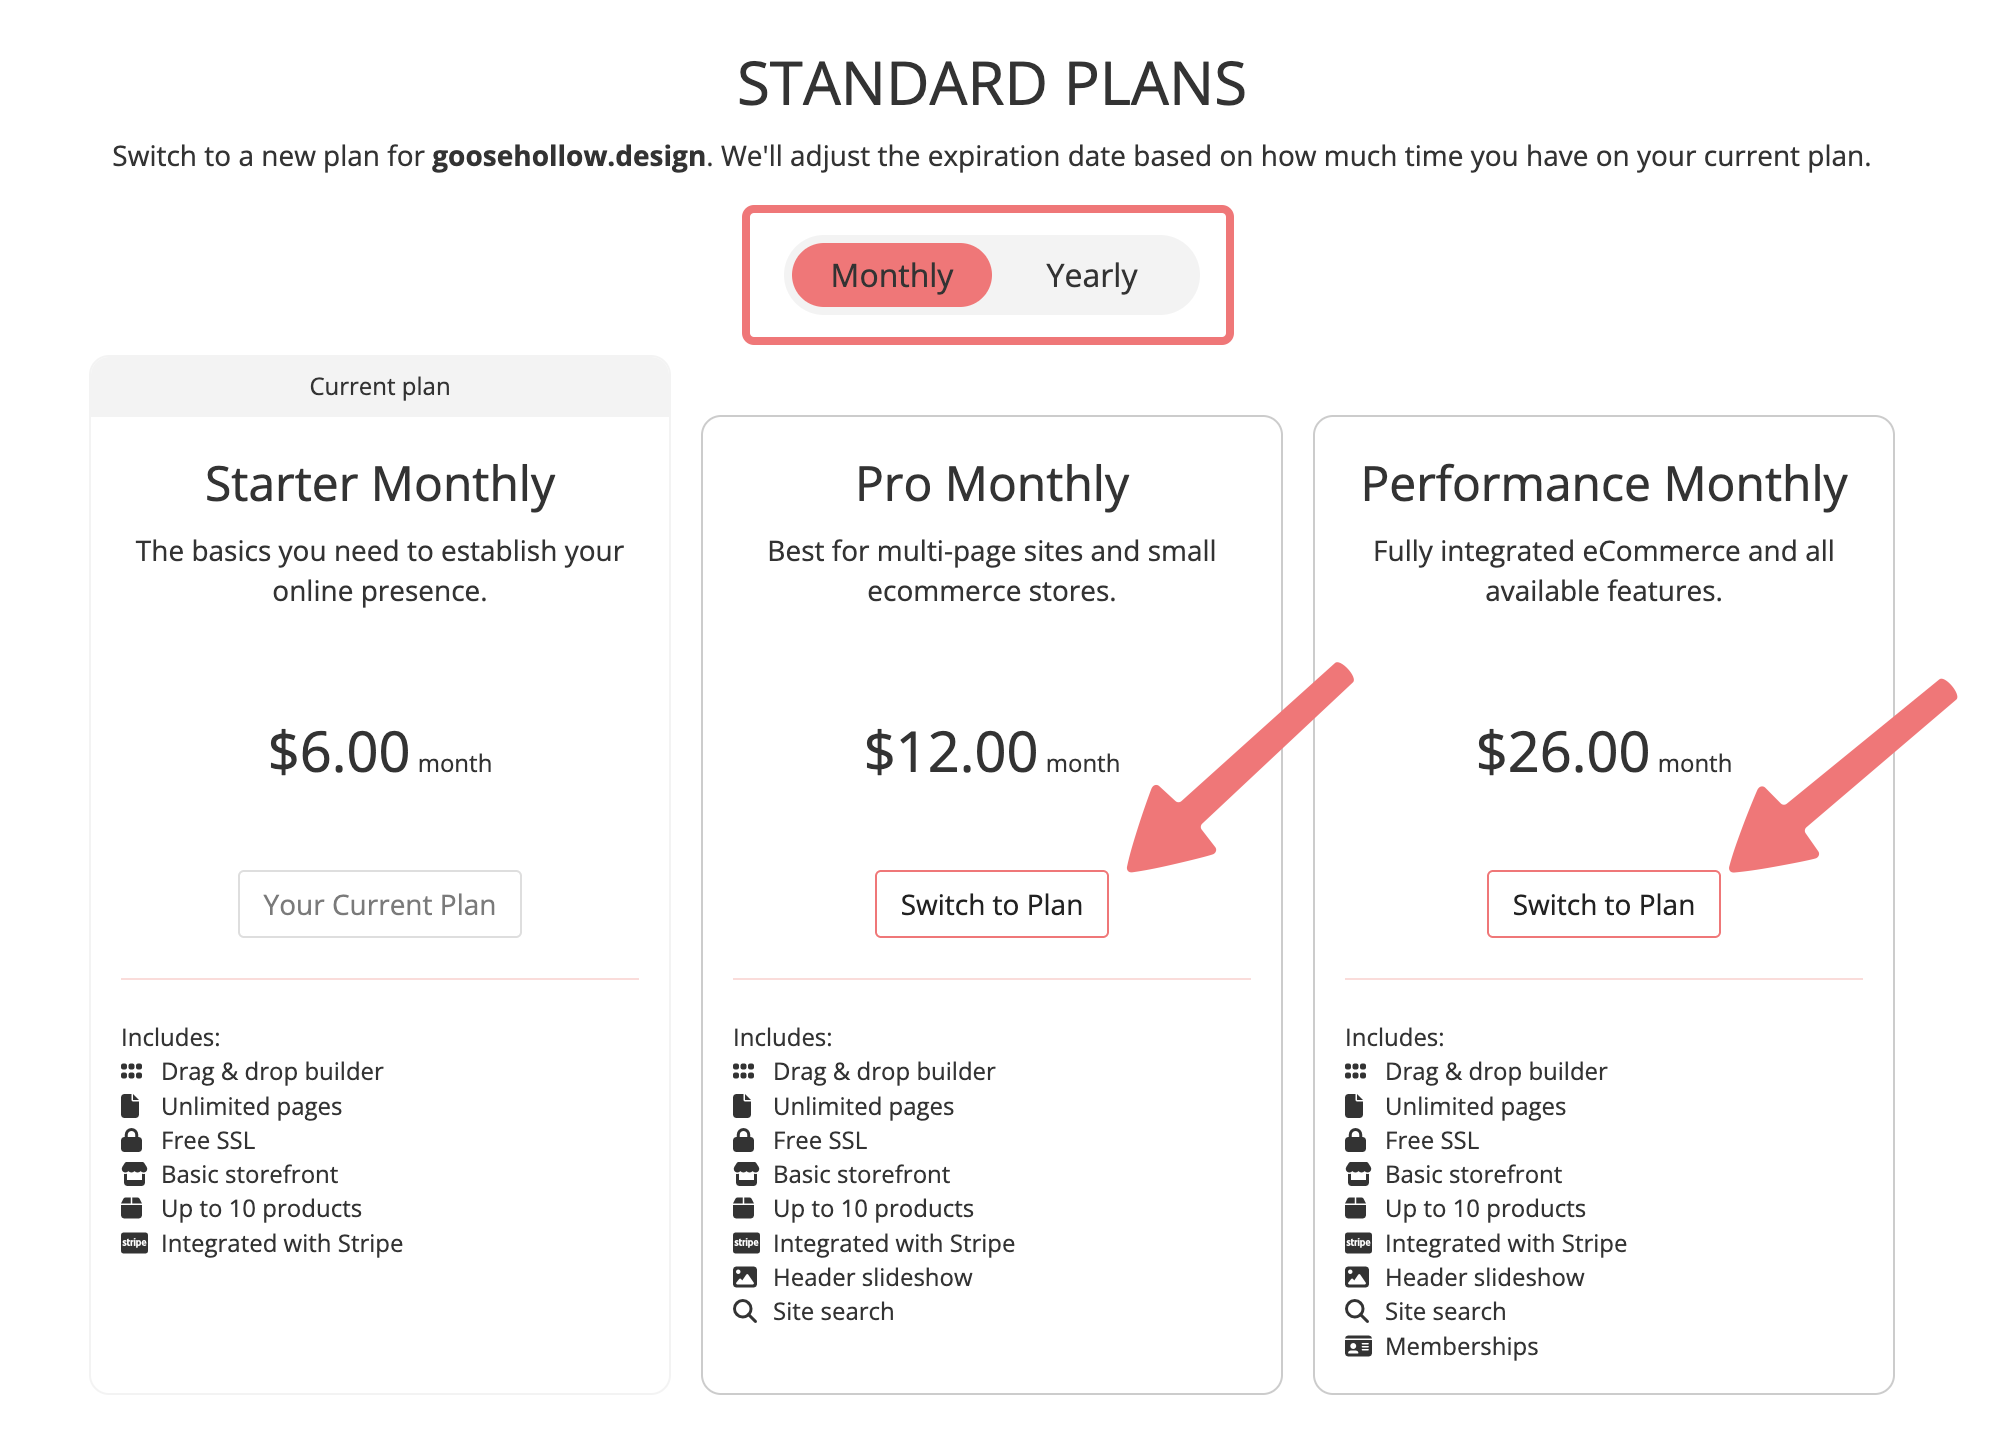This screenshot has width=1992, height=1444.
Task: Click the Your Current Plan button
Action: (x=379, y=904)
